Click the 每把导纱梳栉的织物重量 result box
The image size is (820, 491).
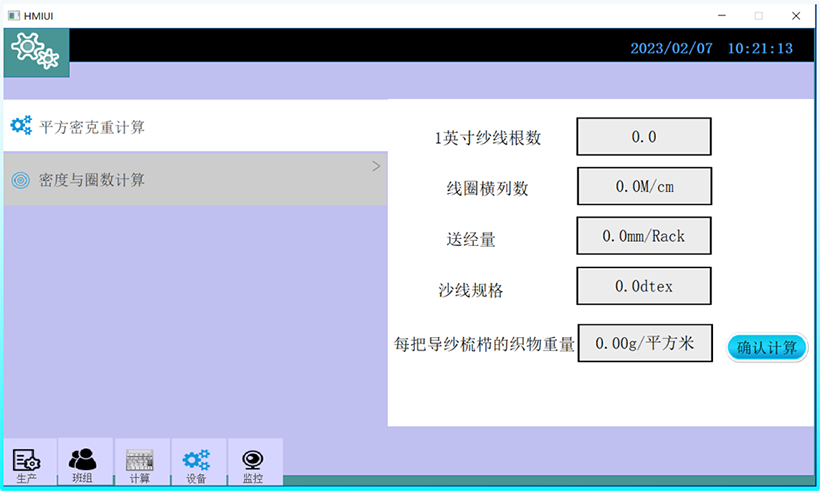click(645, 343)
